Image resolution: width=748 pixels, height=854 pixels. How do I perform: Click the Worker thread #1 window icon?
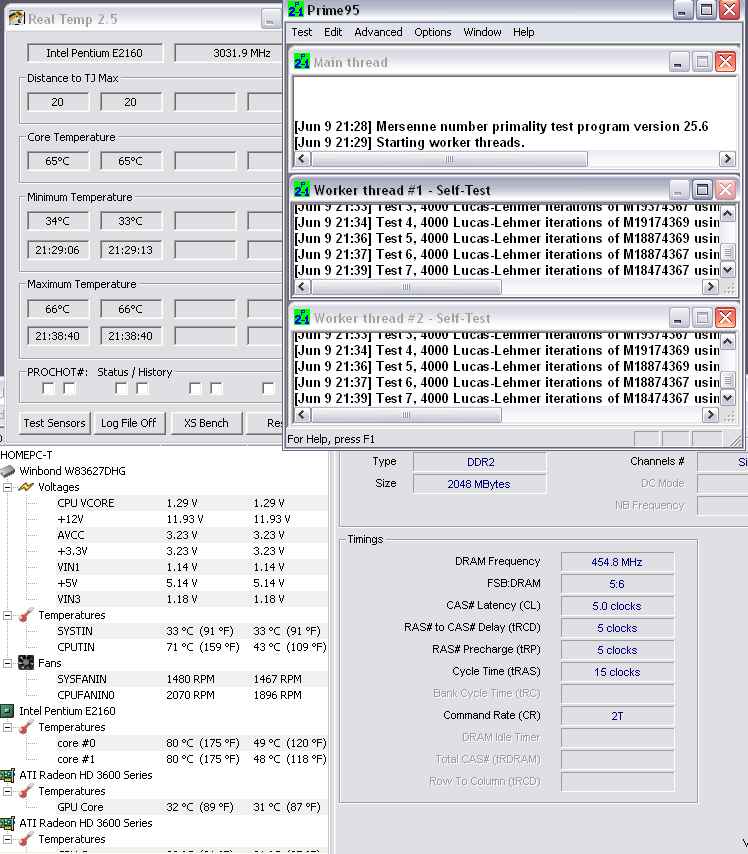(x=302, y=189)
